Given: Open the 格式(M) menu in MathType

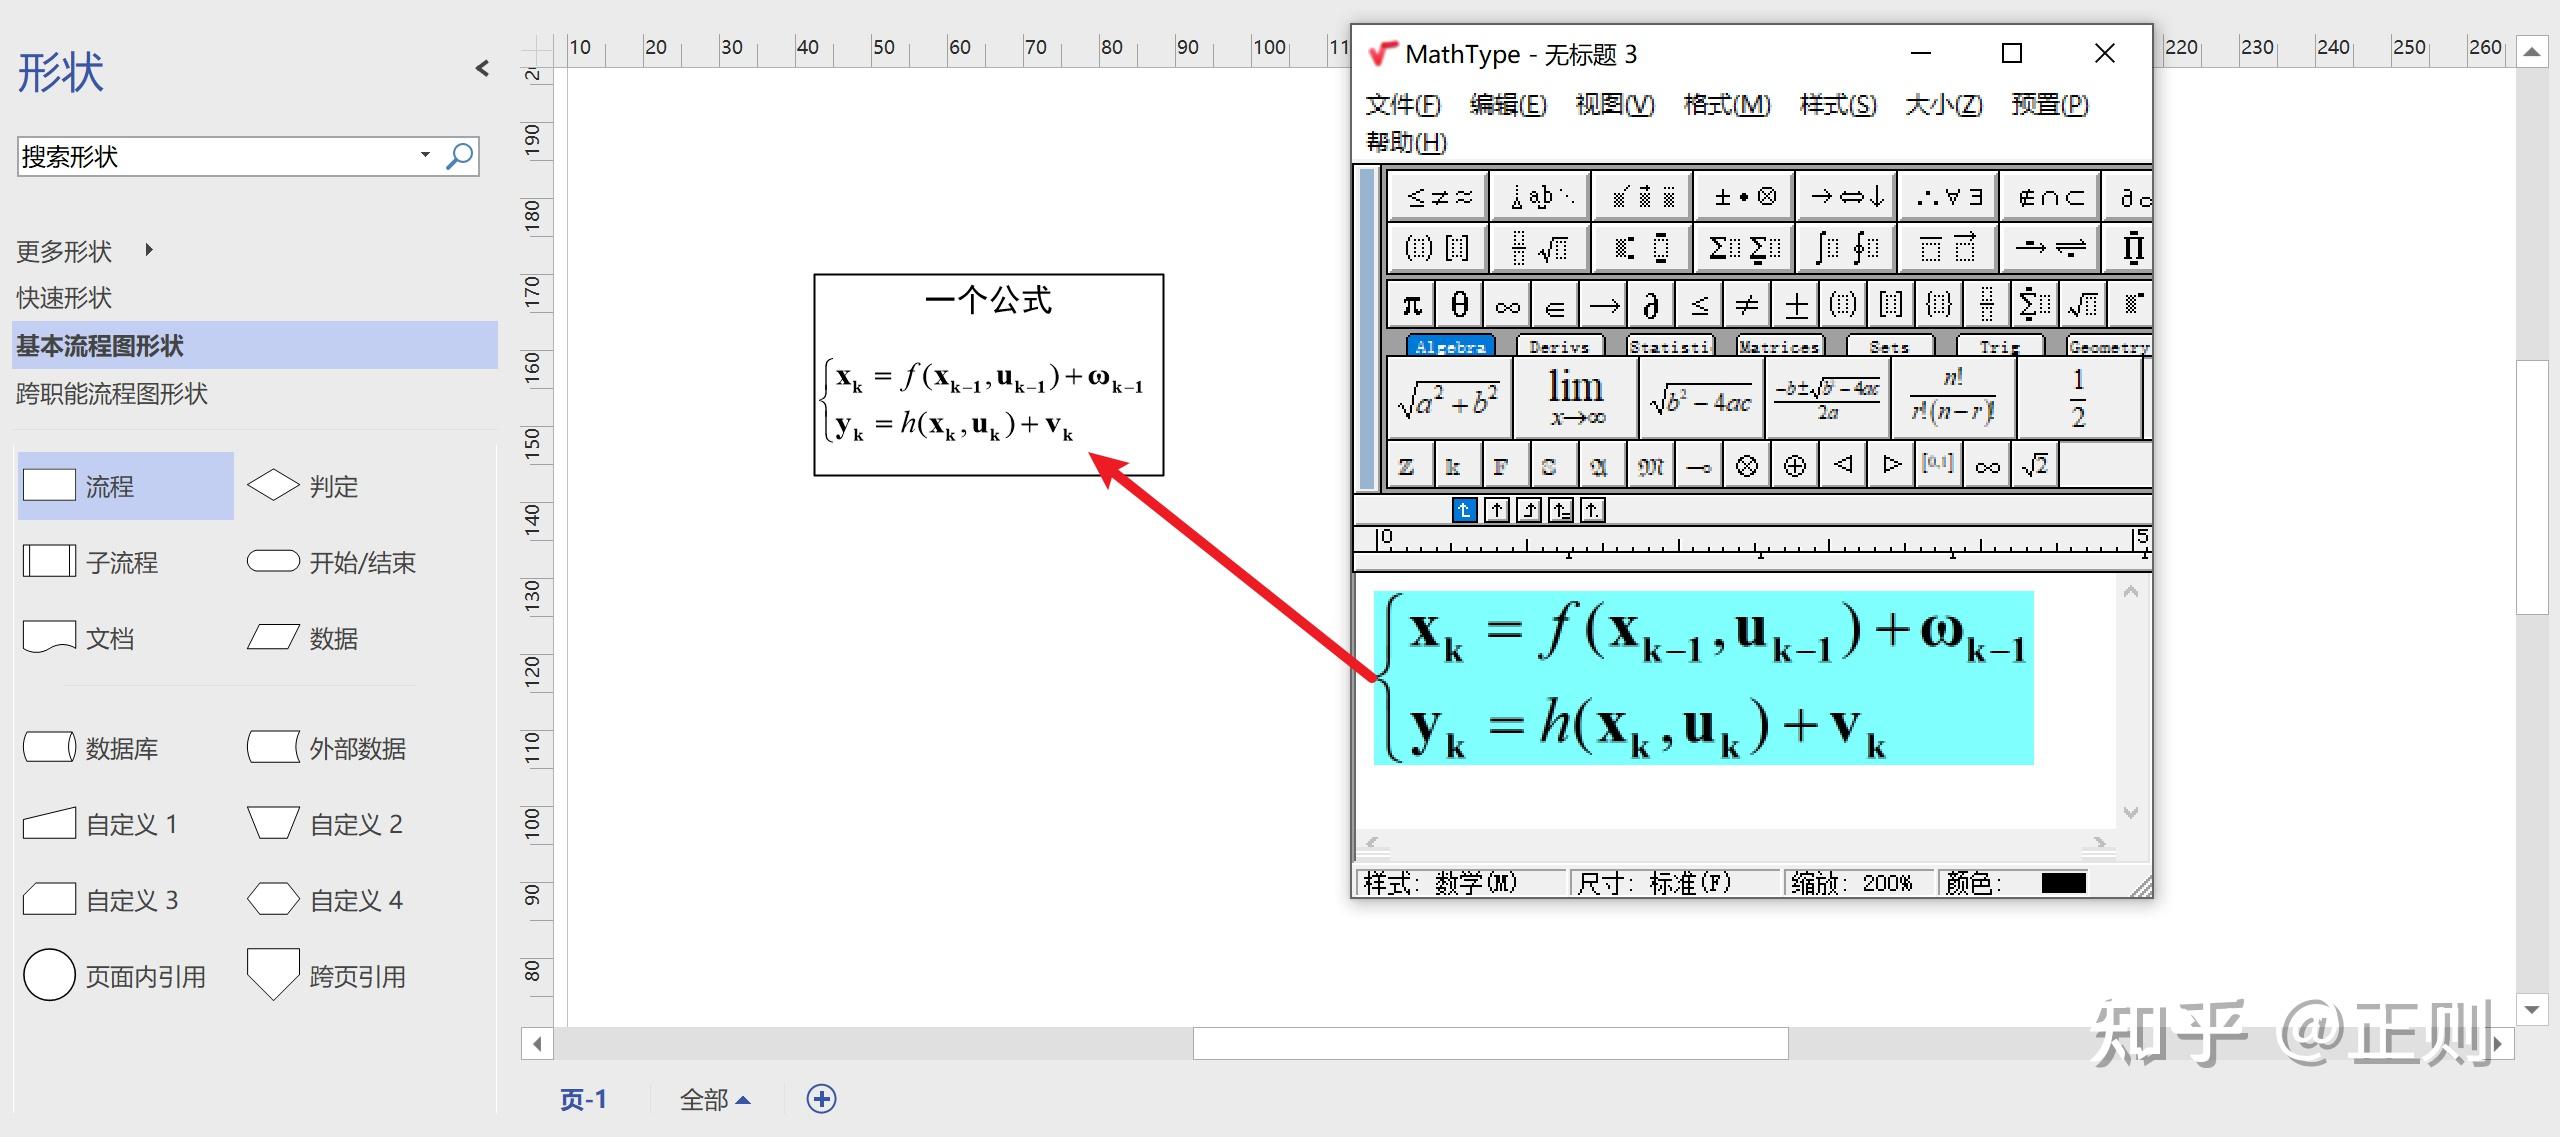Looking at the screenshot, I should coord(1728,105).
